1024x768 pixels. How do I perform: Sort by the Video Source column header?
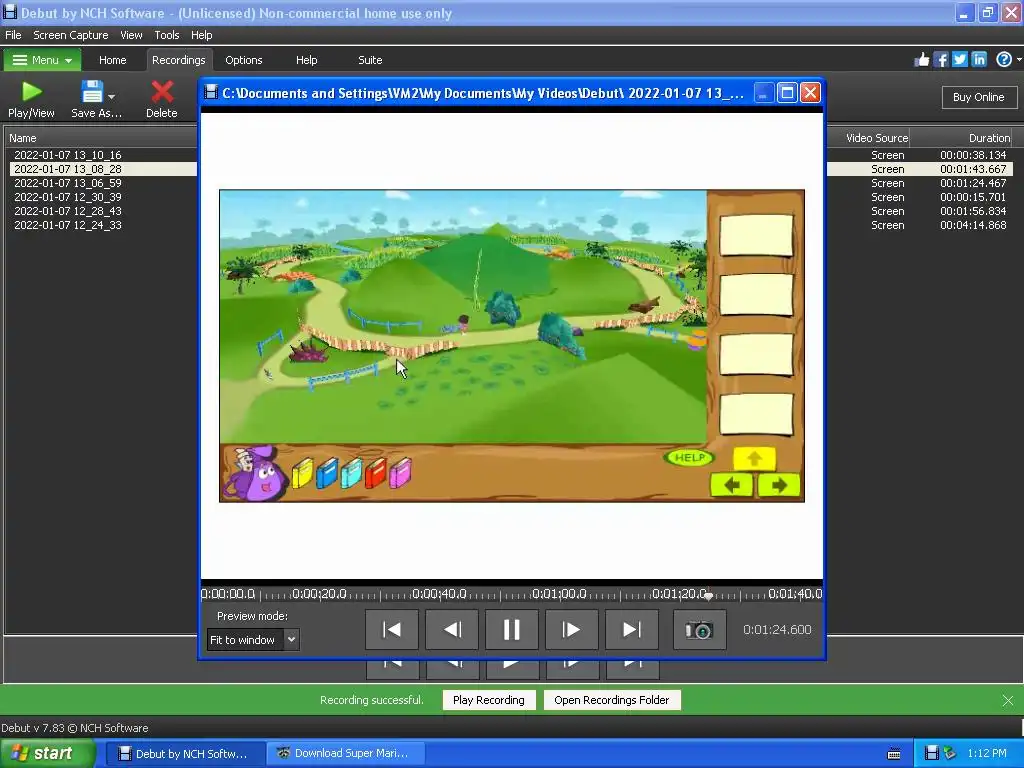click(876, 138)
